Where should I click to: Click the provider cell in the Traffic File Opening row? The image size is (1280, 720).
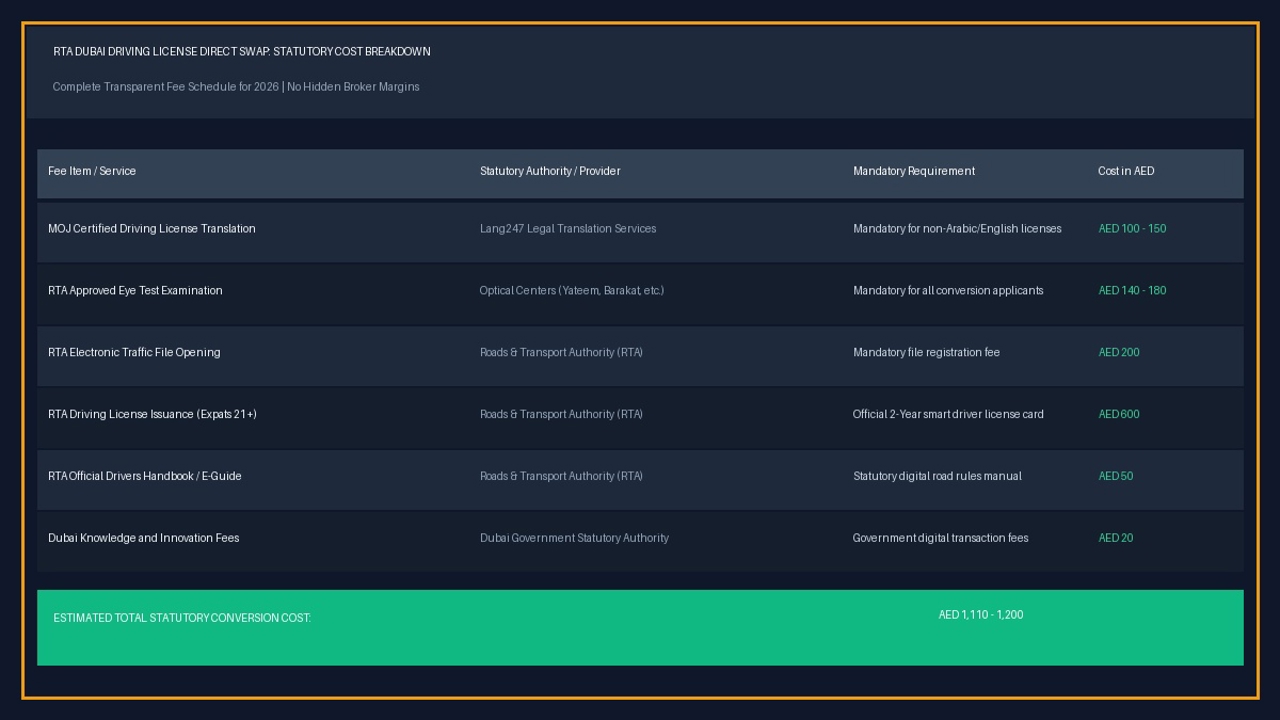561,353
